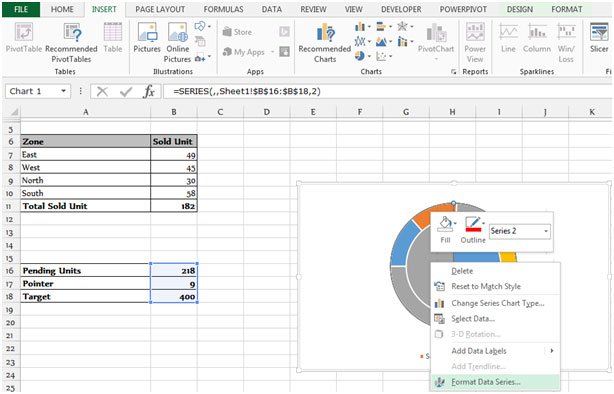Image resolution: width=614 pixels, height=394 pixels.
Task: Switch to the DATA tab
Action: coord(272,9)
